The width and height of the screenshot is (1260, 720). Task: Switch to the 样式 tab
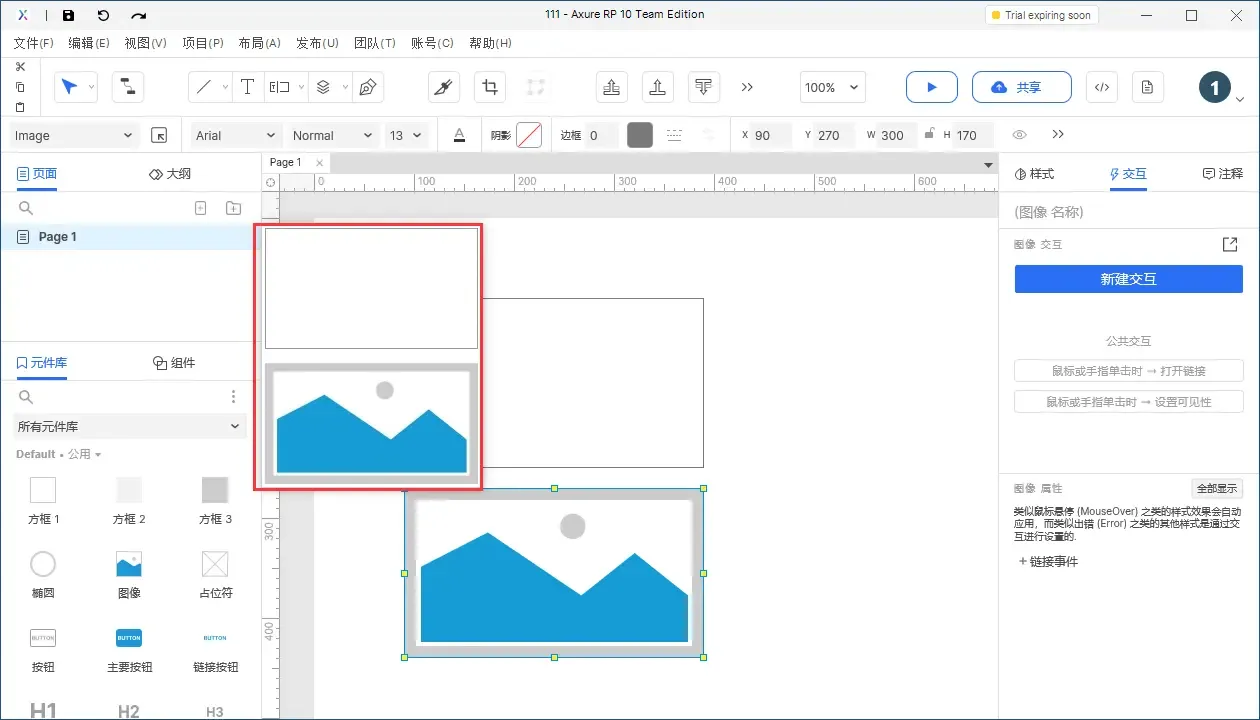(x=1034, y=174)
